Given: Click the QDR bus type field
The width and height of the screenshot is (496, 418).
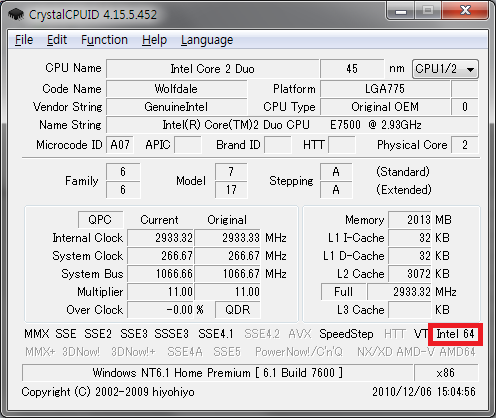Looking at the screenshot, I should (238, 310).
